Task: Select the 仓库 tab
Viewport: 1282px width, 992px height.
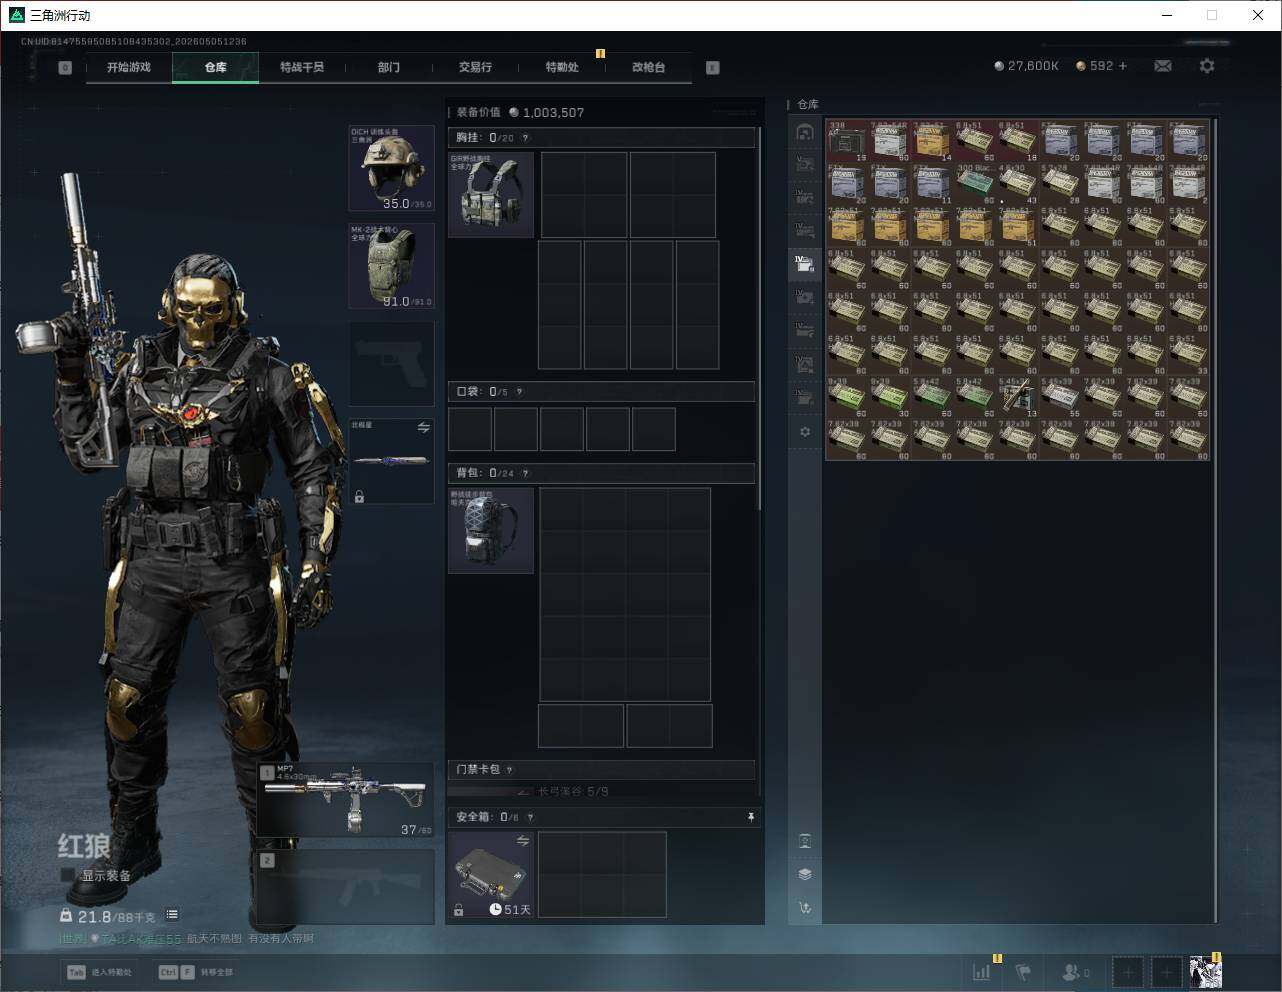Action: tap(216, 67)
